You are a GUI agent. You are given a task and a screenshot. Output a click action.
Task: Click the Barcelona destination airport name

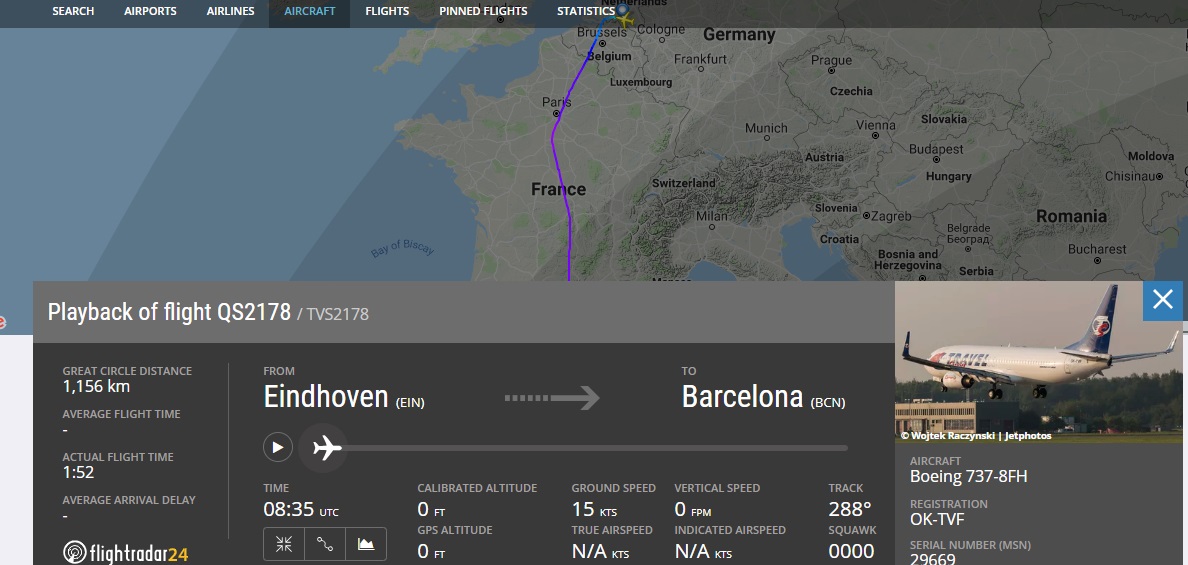(742, 397)
